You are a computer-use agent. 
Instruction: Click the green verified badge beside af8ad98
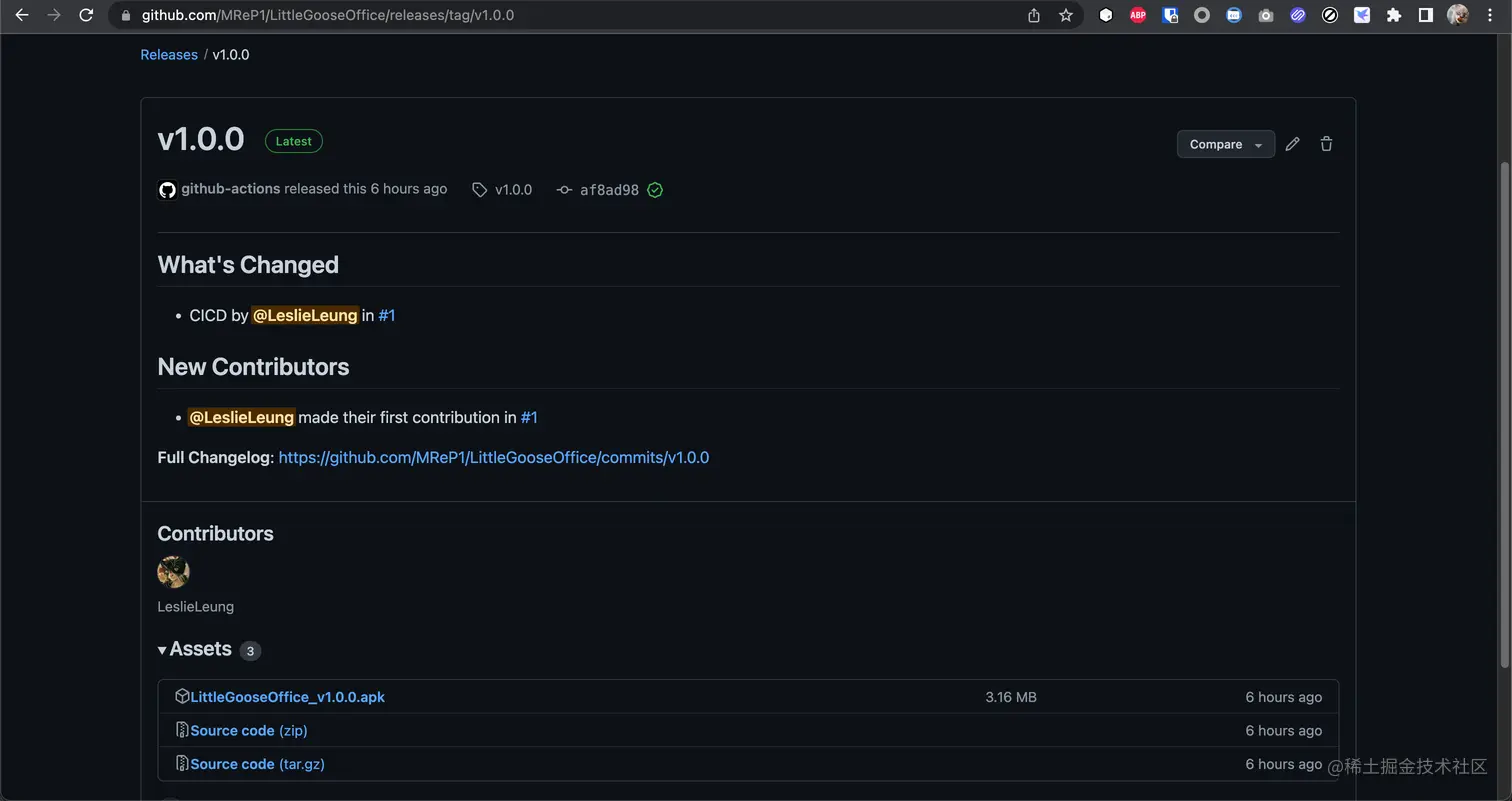coord(655,189)
